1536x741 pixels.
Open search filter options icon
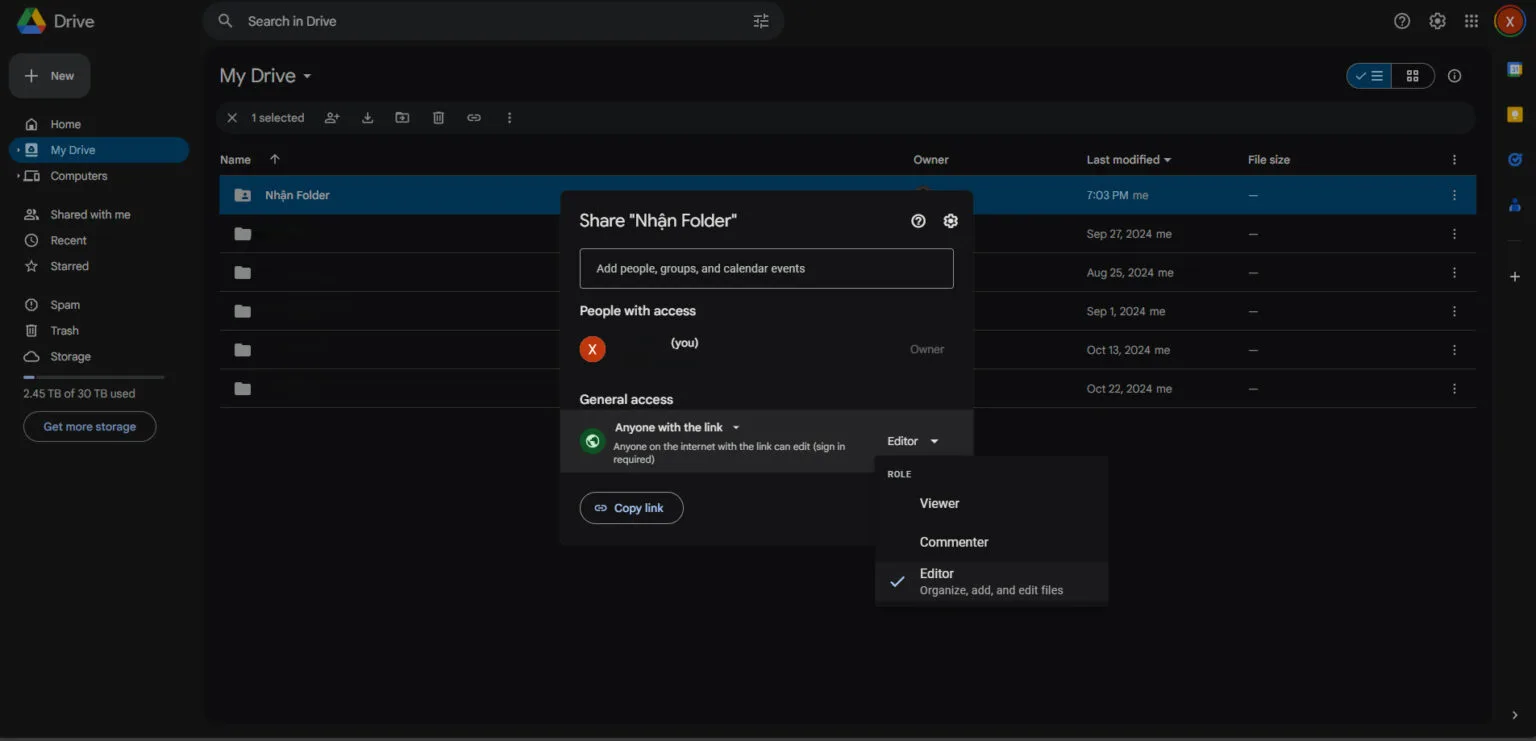761,21
